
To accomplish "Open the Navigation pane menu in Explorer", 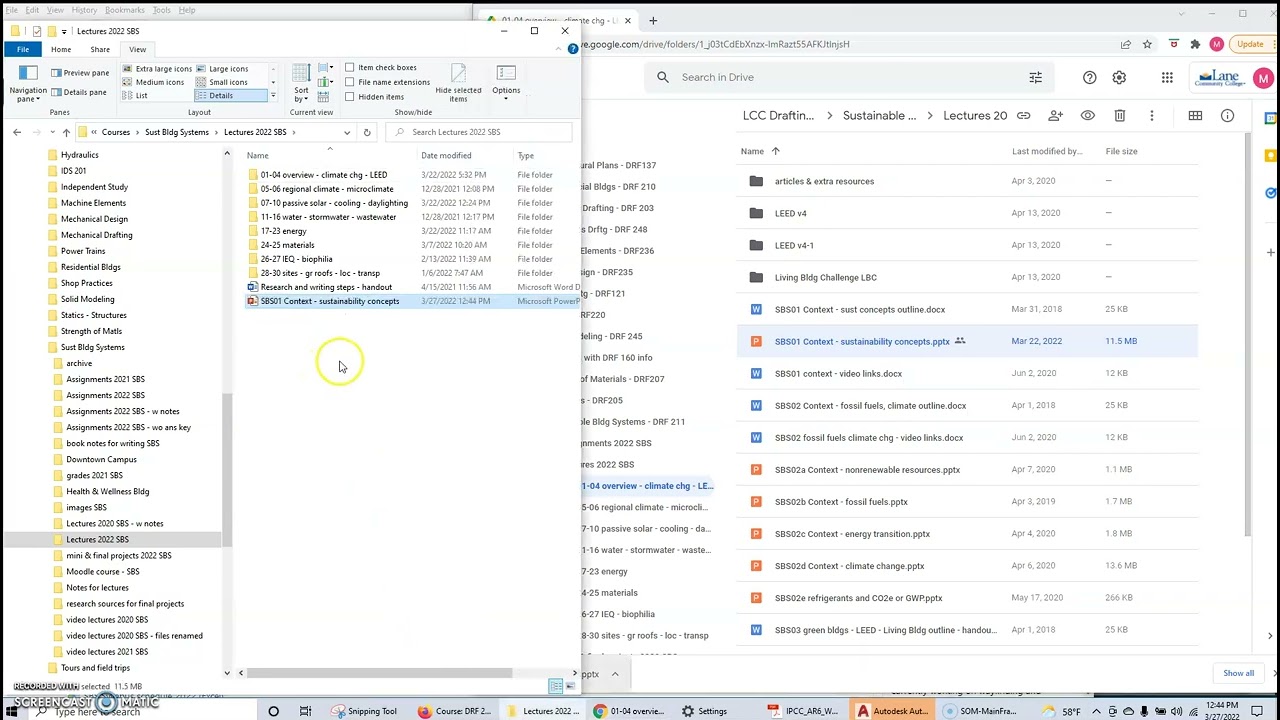I will pyautogui.click(x=27, y=84).
